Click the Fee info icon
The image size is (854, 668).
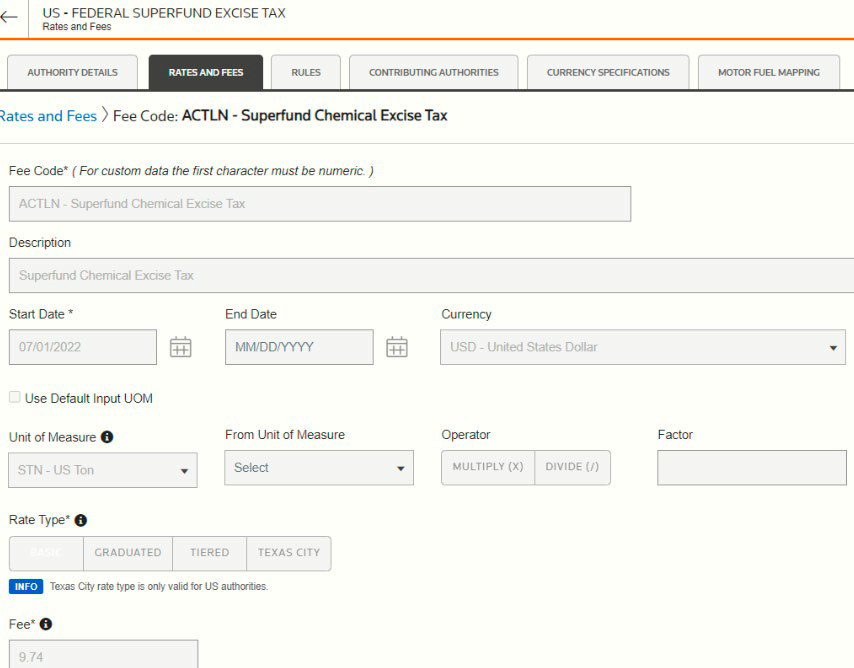(46, 624)
